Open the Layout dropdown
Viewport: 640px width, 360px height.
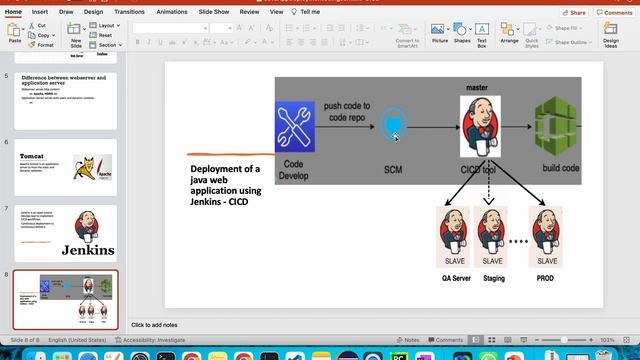click(105, 25)
